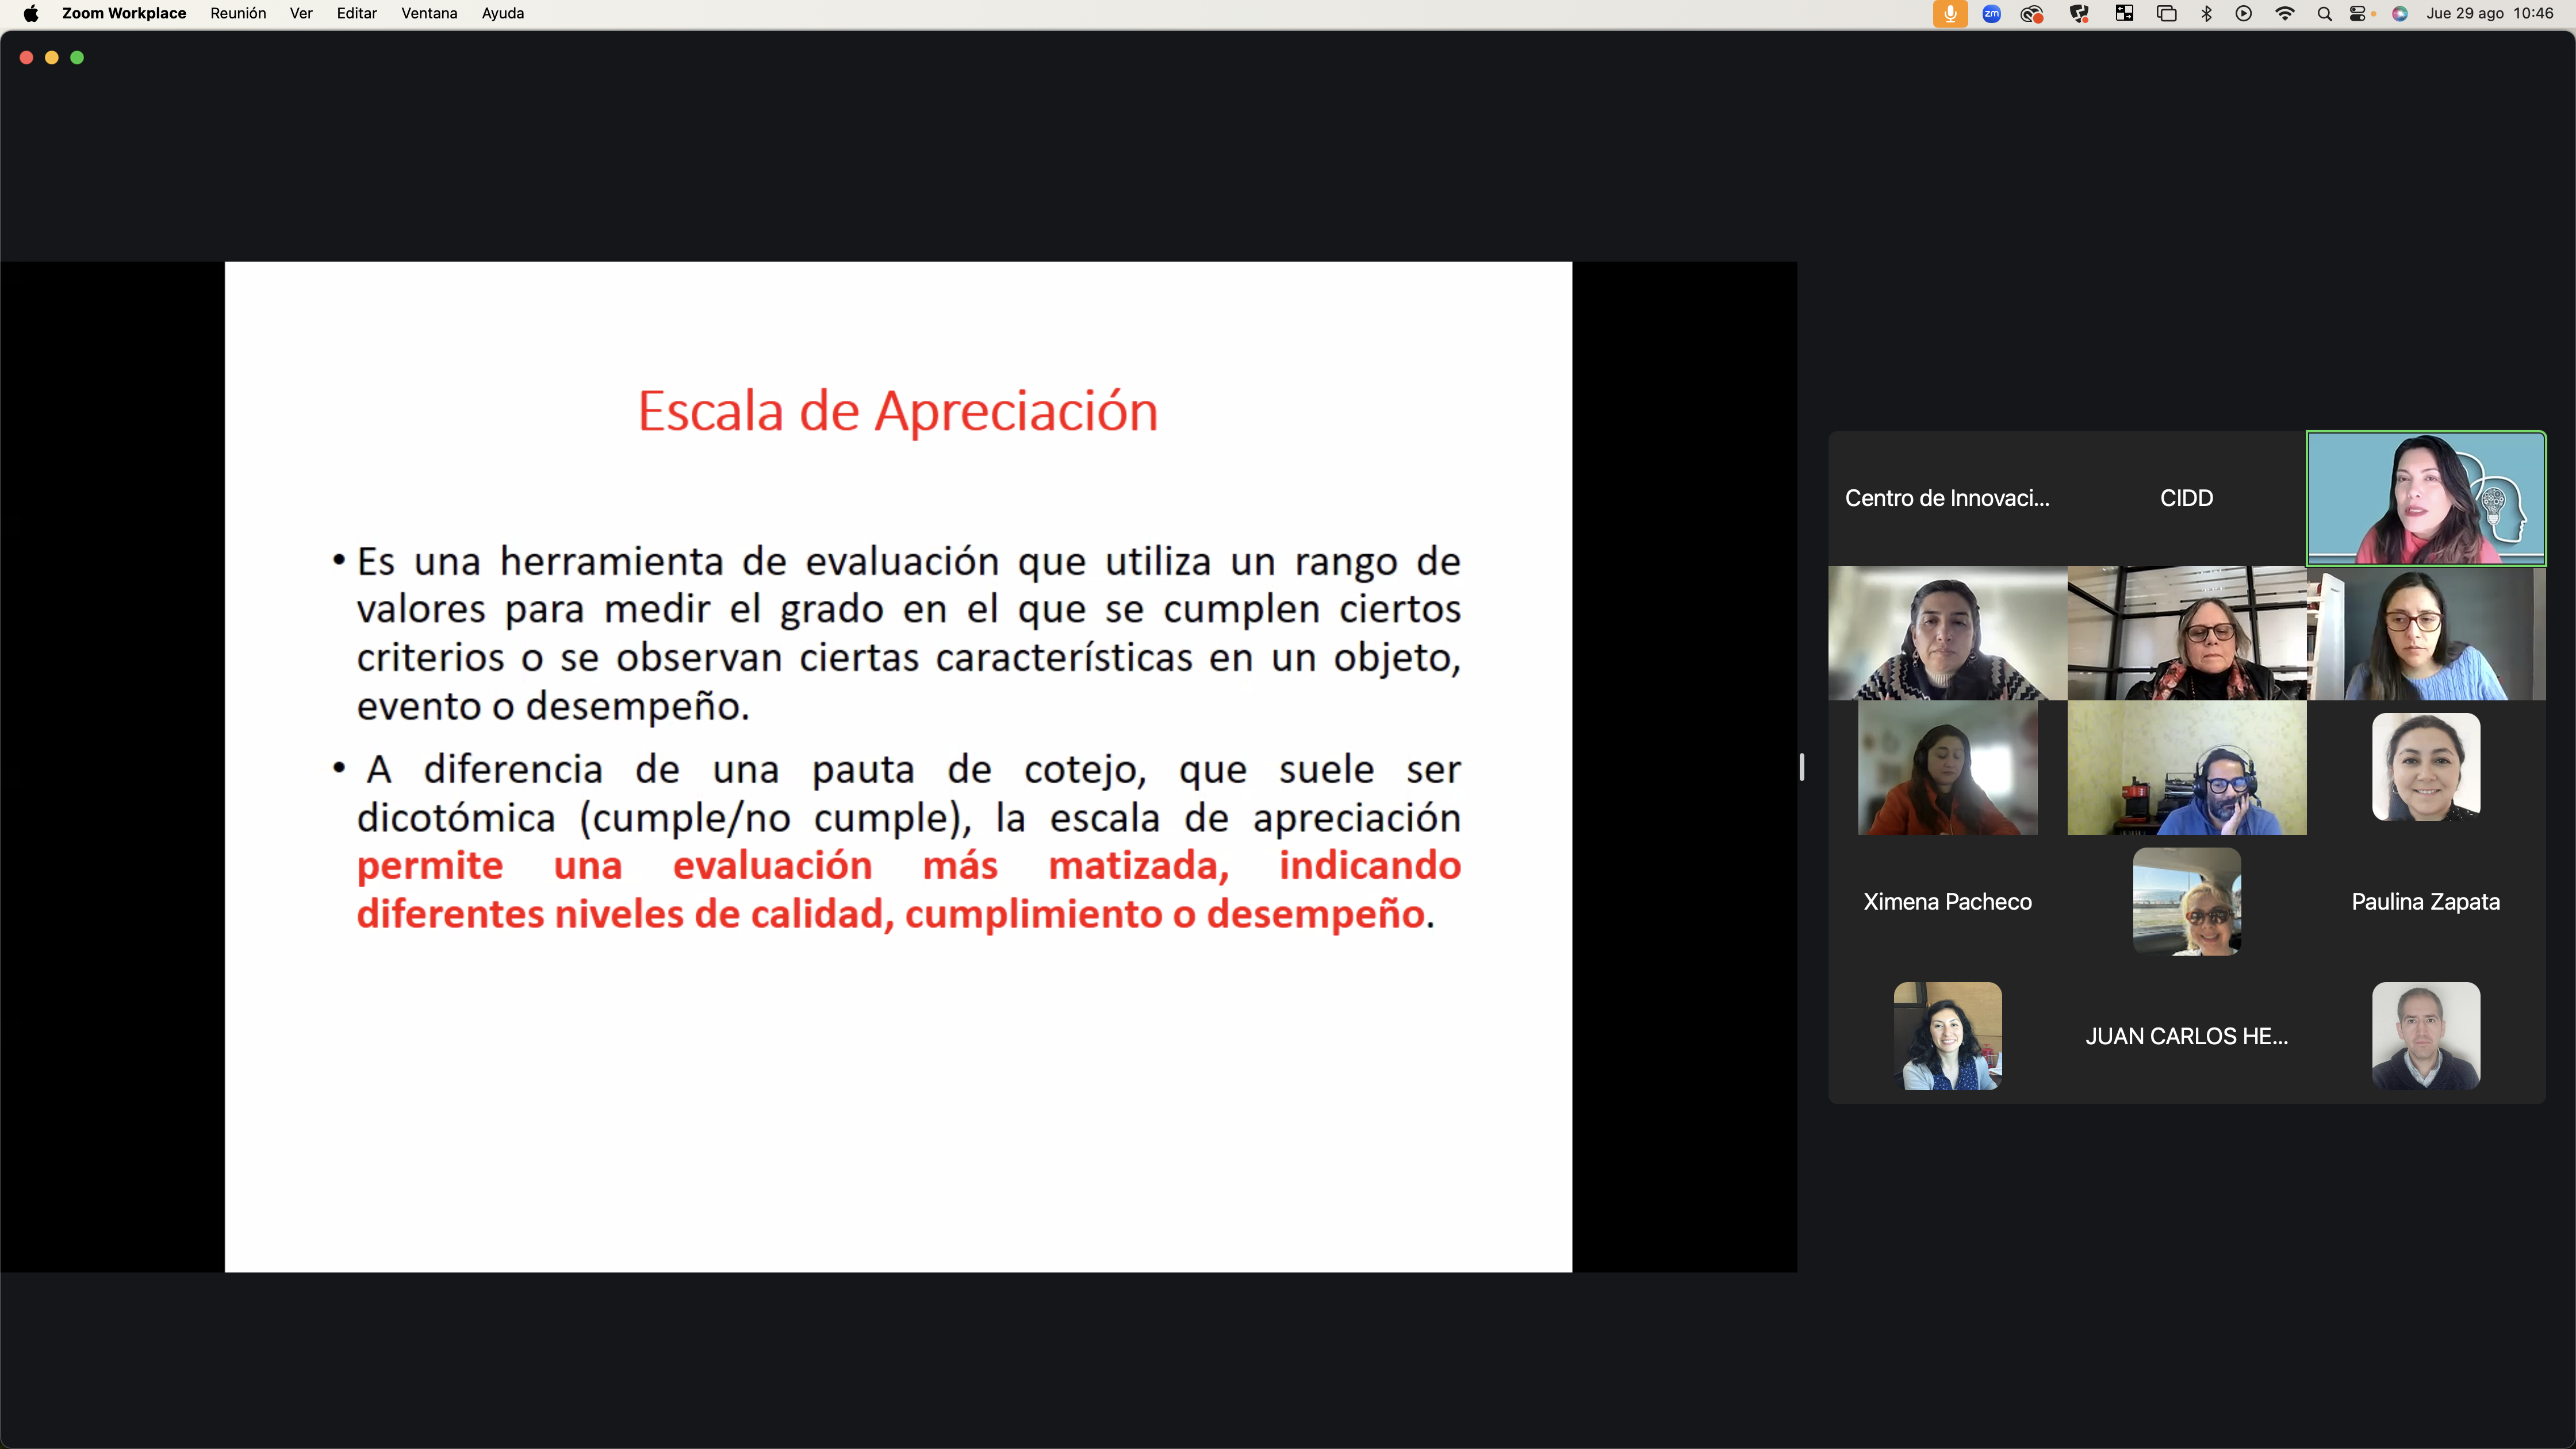Image resolution: width=2576 pixels, height=1449 pixels.
Task: Open the Apple menu
Action: pyautogui.click(x=31, y=13)
